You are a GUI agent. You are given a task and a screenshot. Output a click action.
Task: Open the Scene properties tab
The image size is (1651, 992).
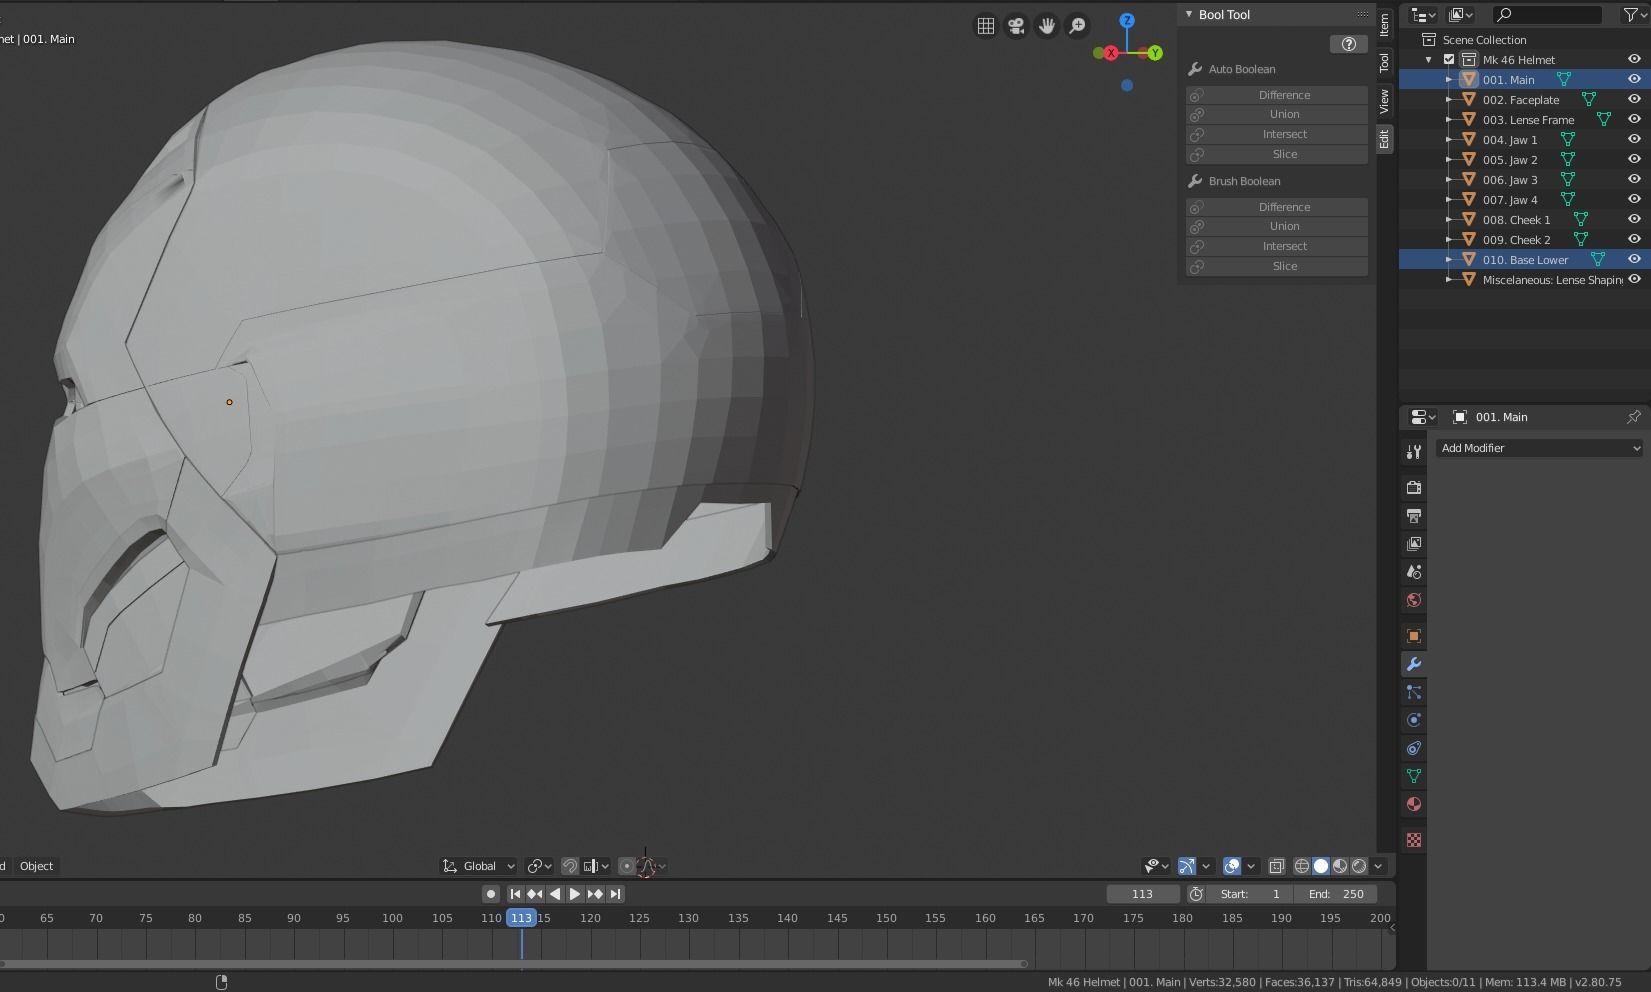click(1414, 572)
